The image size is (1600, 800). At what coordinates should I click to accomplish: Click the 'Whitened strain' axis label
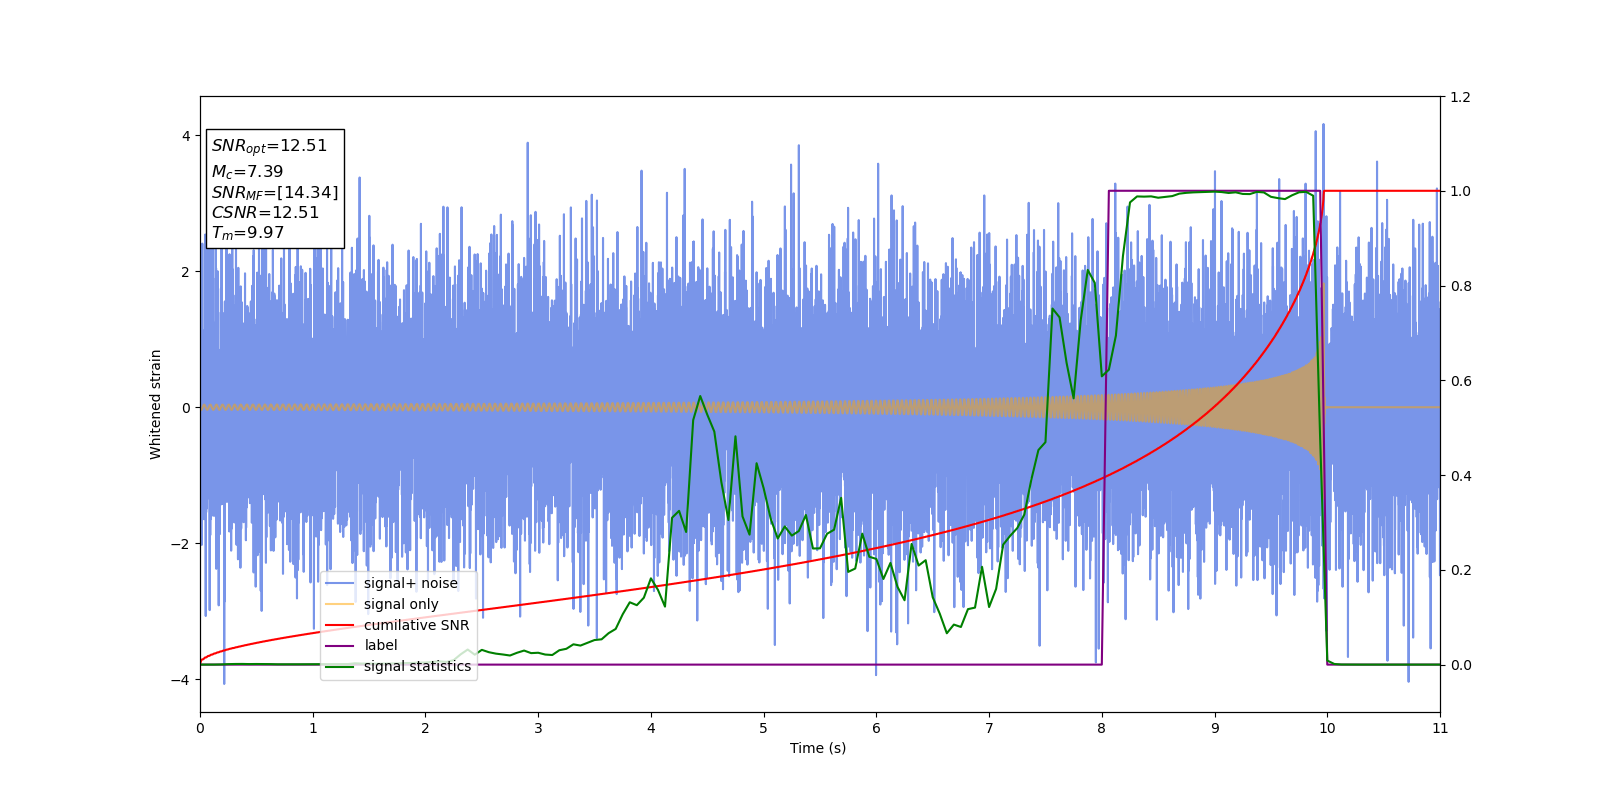pyautogui.click(x=156, y=404)
